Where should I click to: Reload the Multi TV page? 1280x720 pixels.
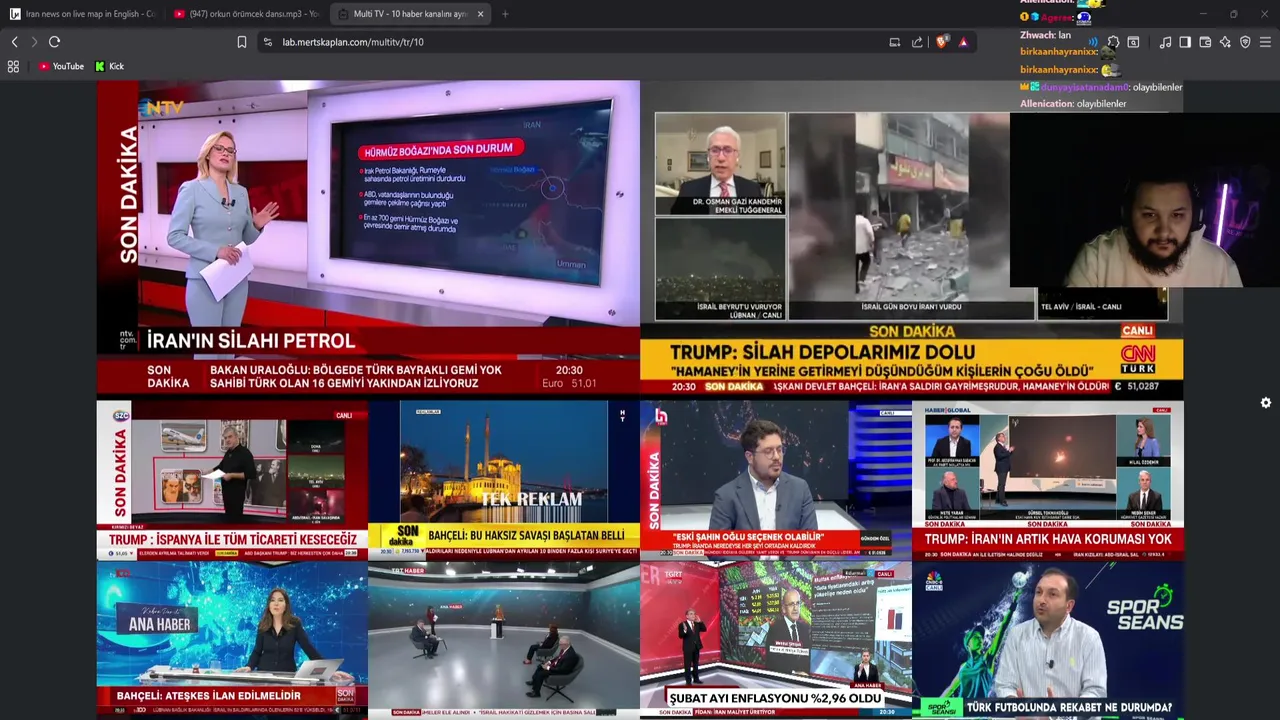click(x=54, y=42)
